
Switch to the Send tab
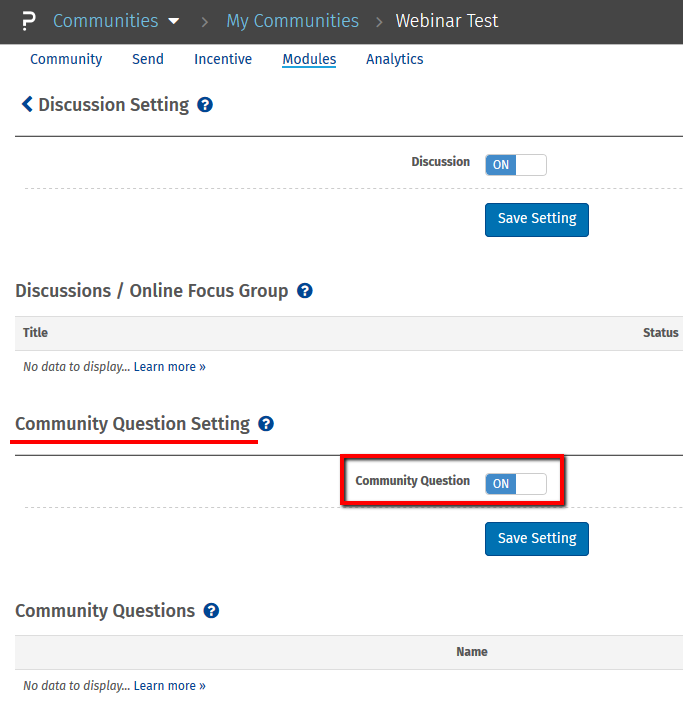[x=148, y=59]
